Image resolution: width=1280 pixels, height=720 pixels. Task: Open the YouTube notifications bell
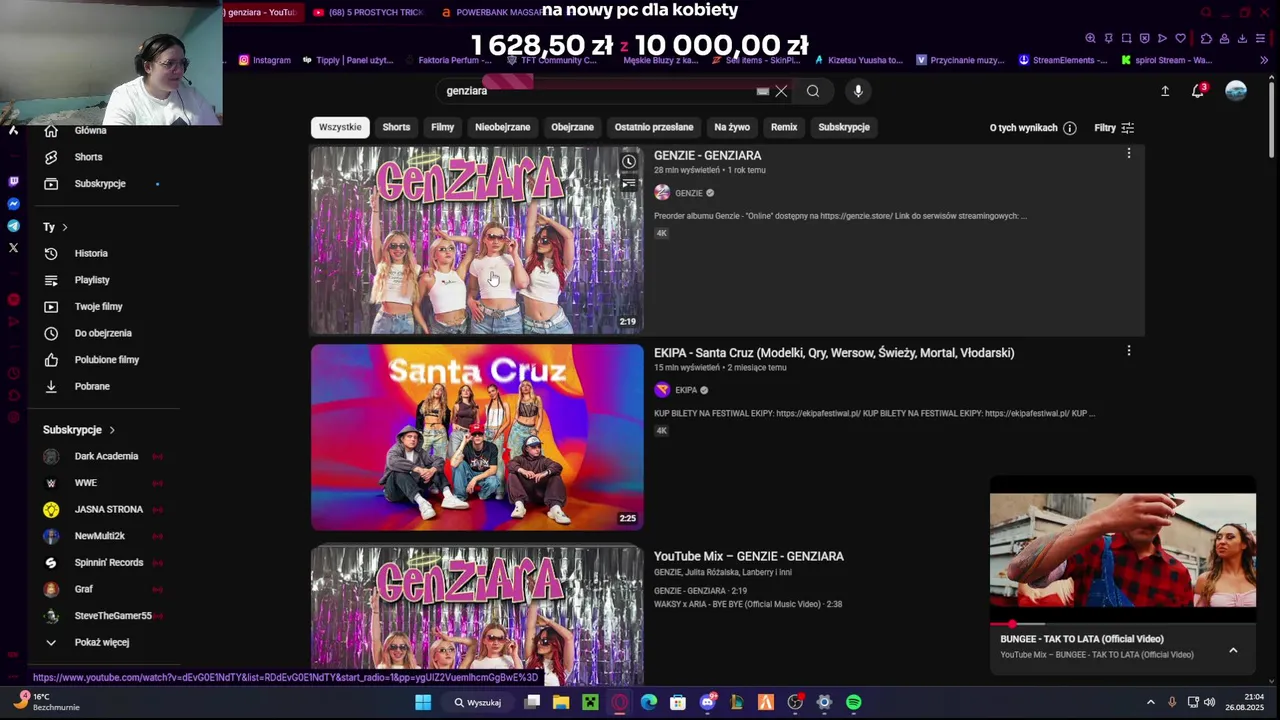[1198, 91]
